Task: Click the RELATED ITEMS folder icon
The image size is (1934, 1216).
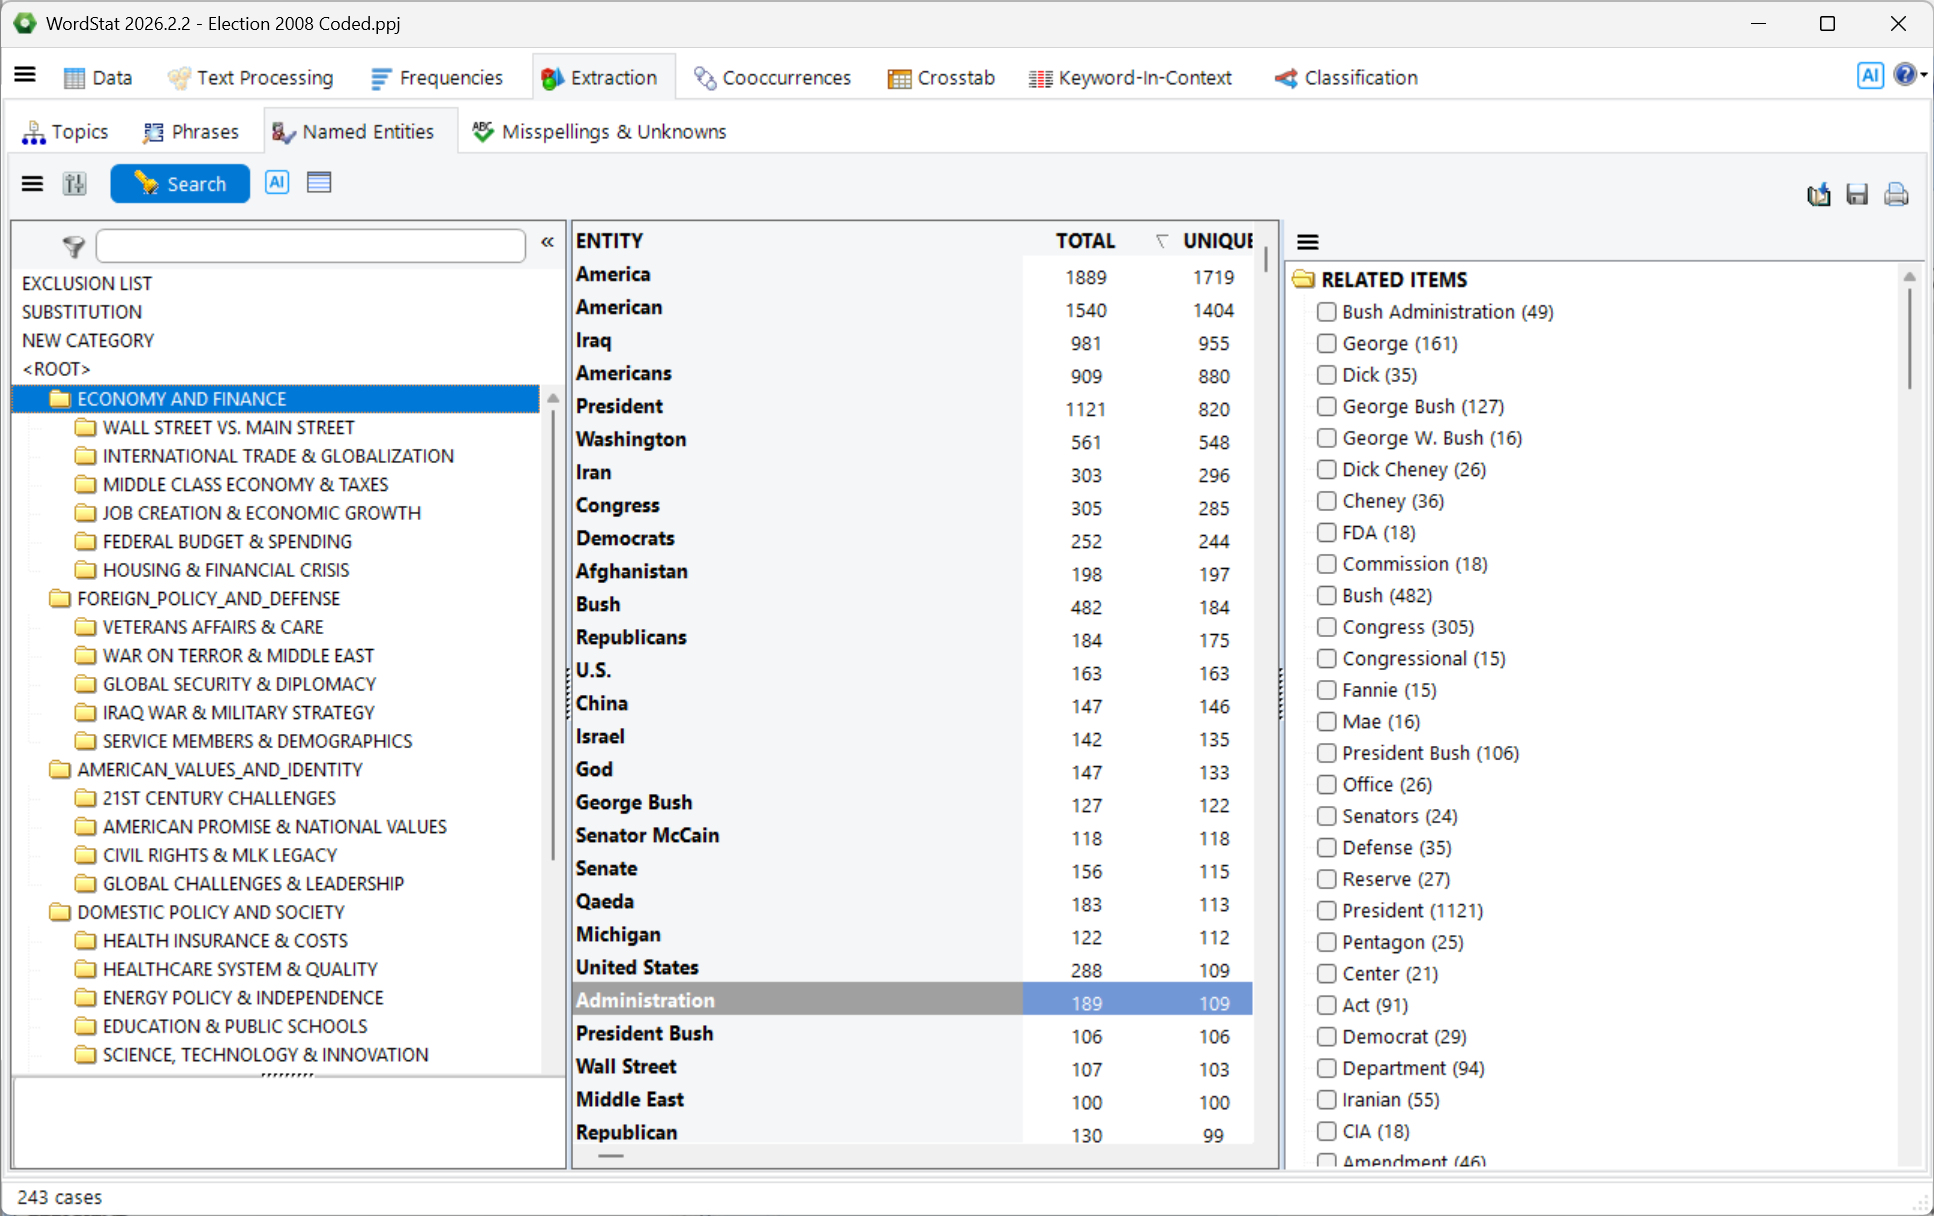Action: (1303, 279)
